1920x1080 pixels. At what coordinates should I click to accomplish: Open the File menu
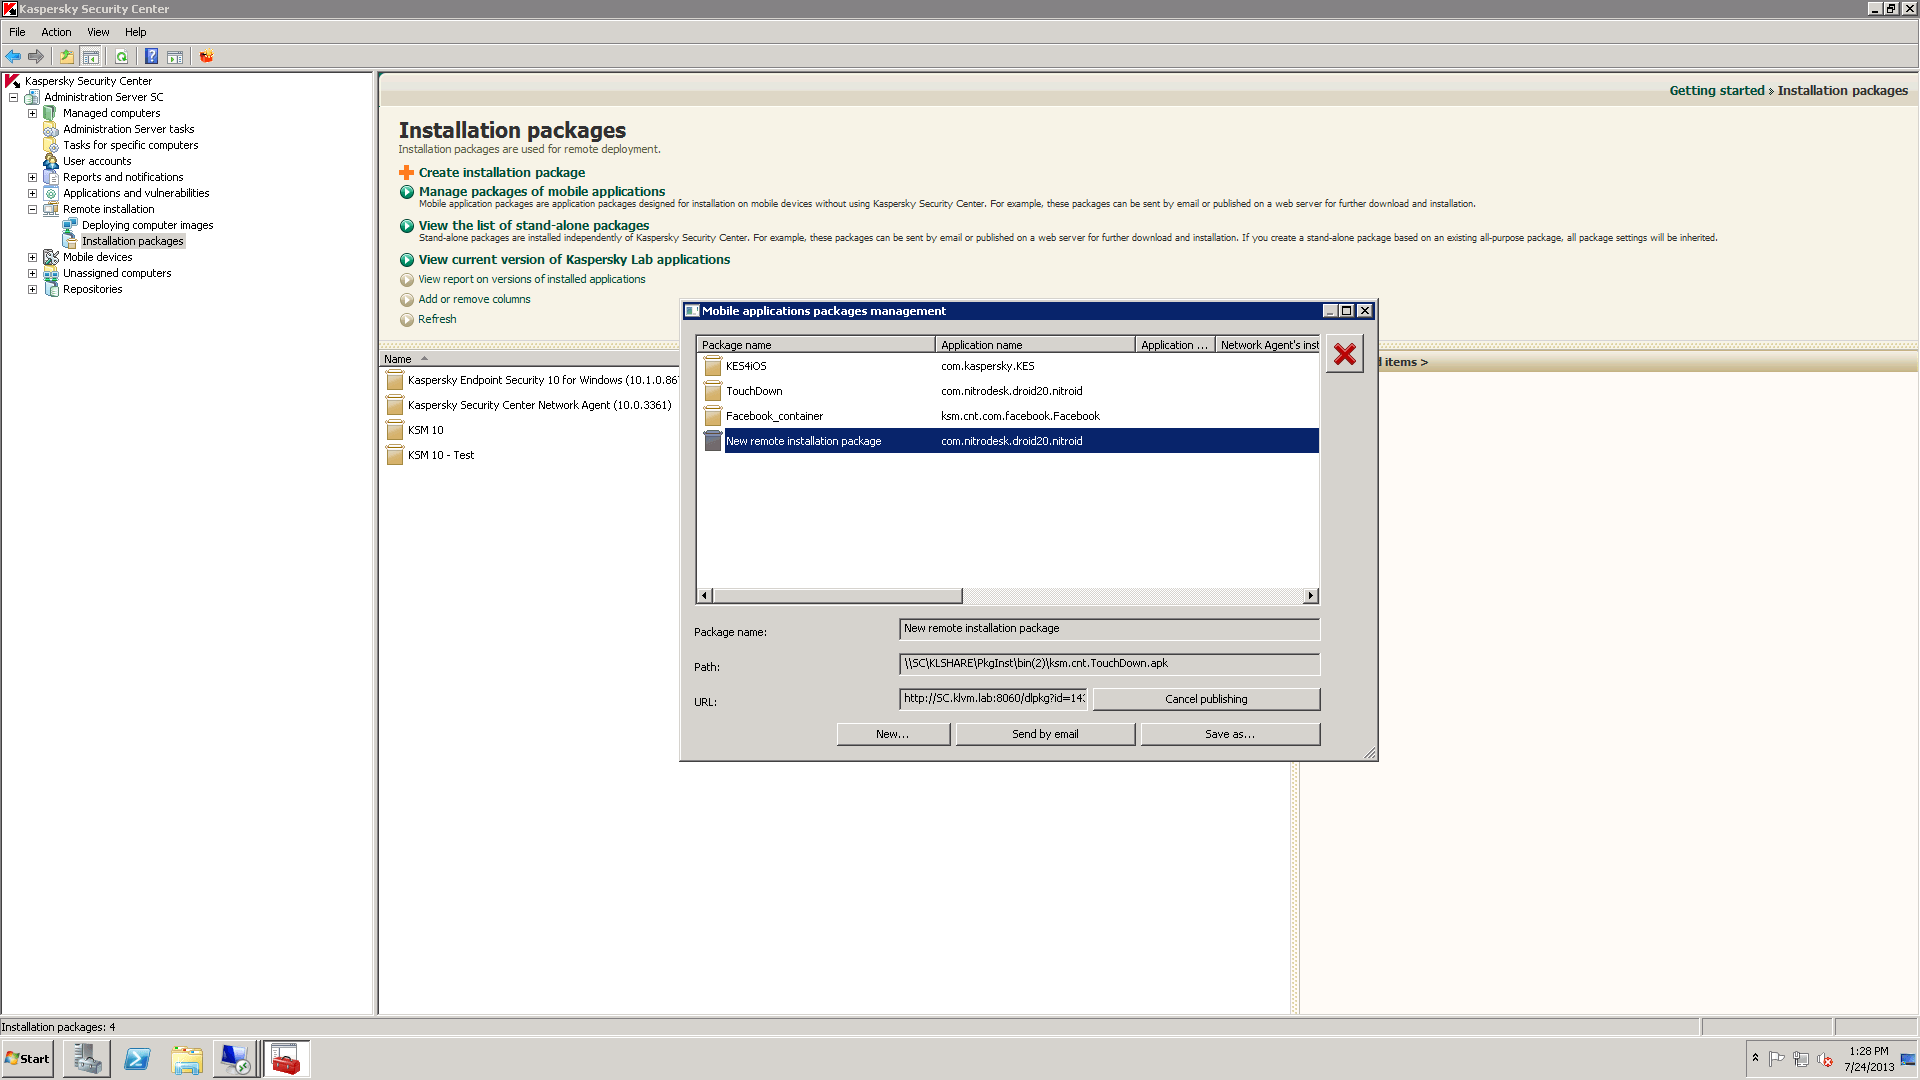point(17,32)
